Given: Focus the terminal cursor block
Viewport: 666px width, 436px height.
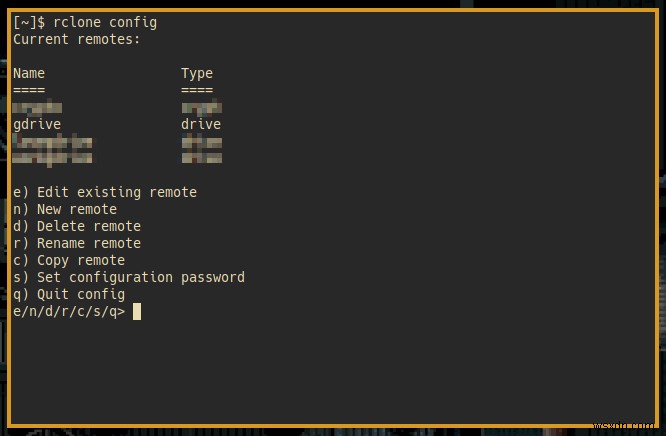Looking at the screenshot, I should 137,311.
